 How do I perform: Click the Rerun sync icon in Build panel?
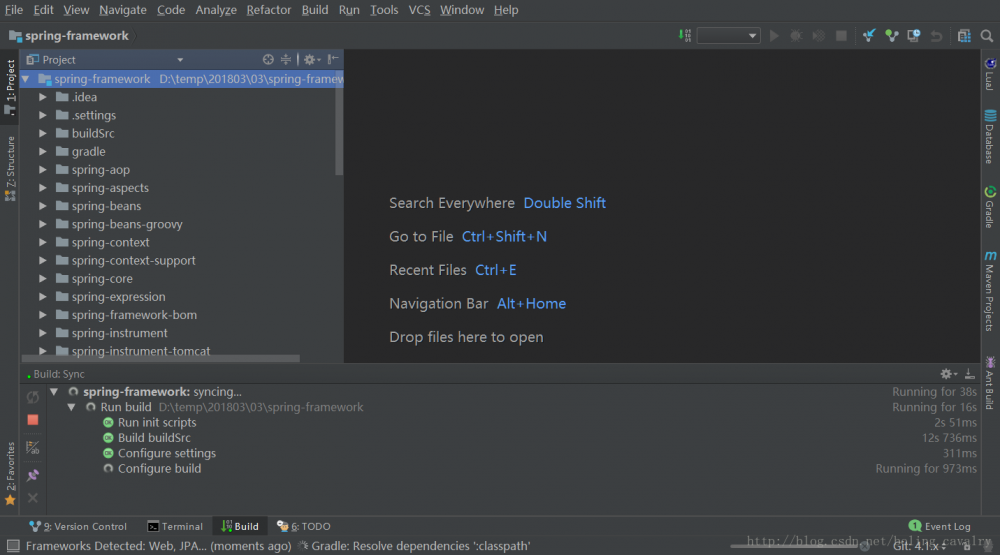click(x=33, y=397)
